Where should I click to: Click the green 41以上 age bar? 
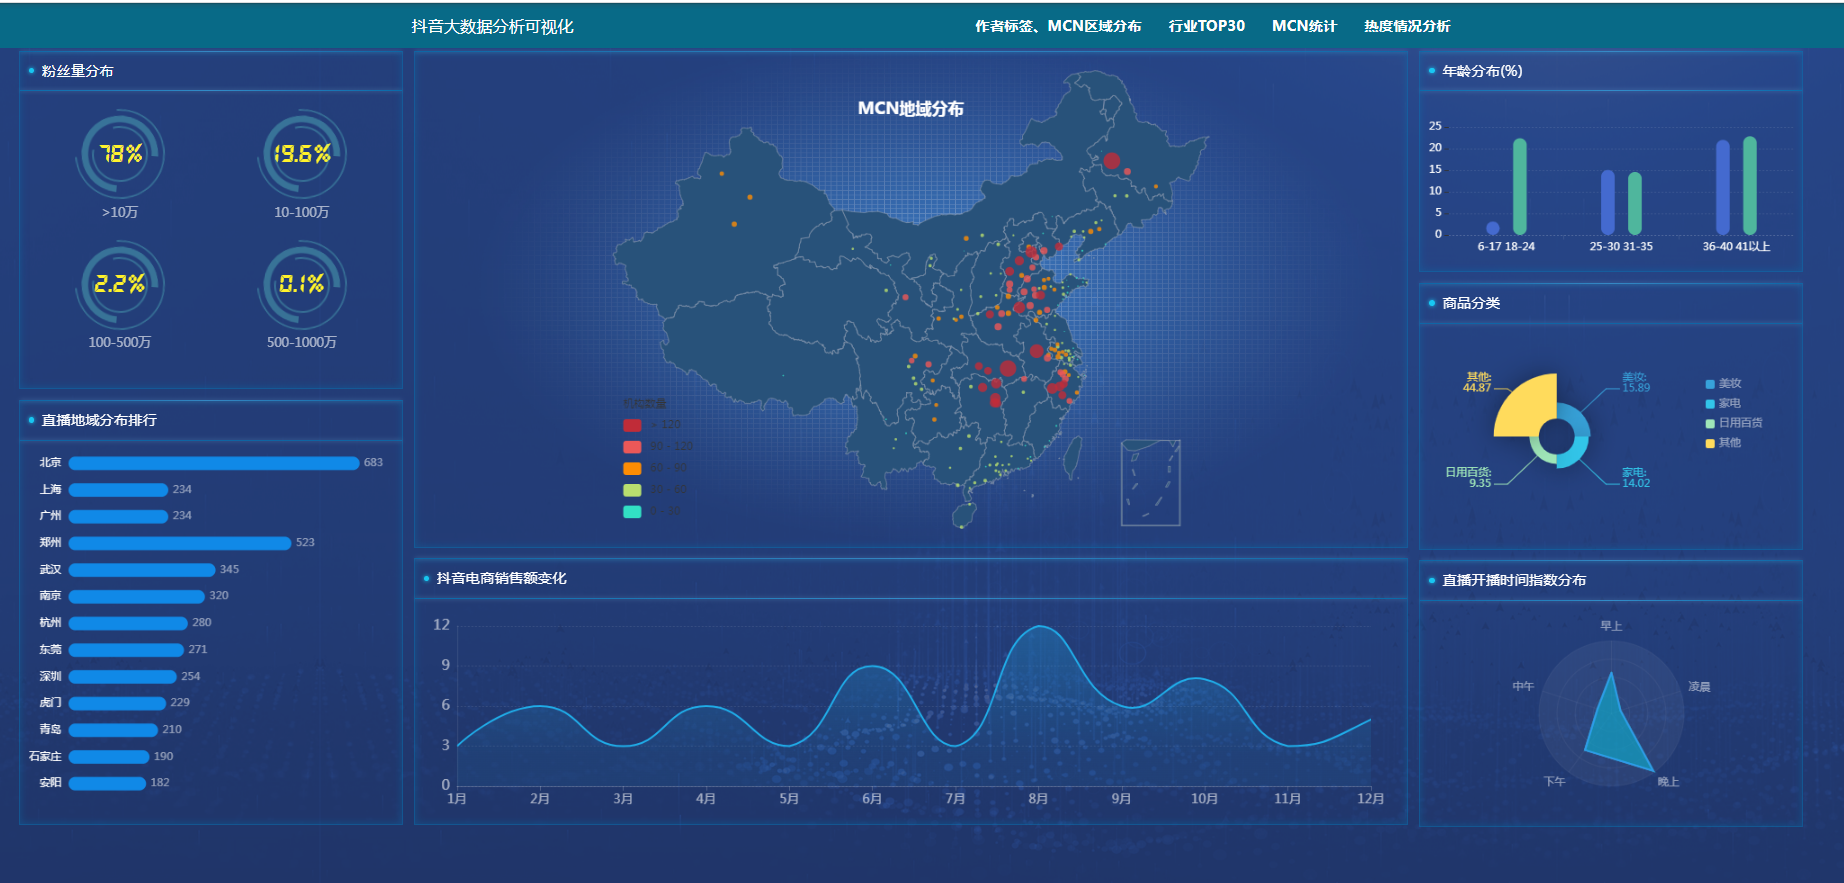point(1749,186)
